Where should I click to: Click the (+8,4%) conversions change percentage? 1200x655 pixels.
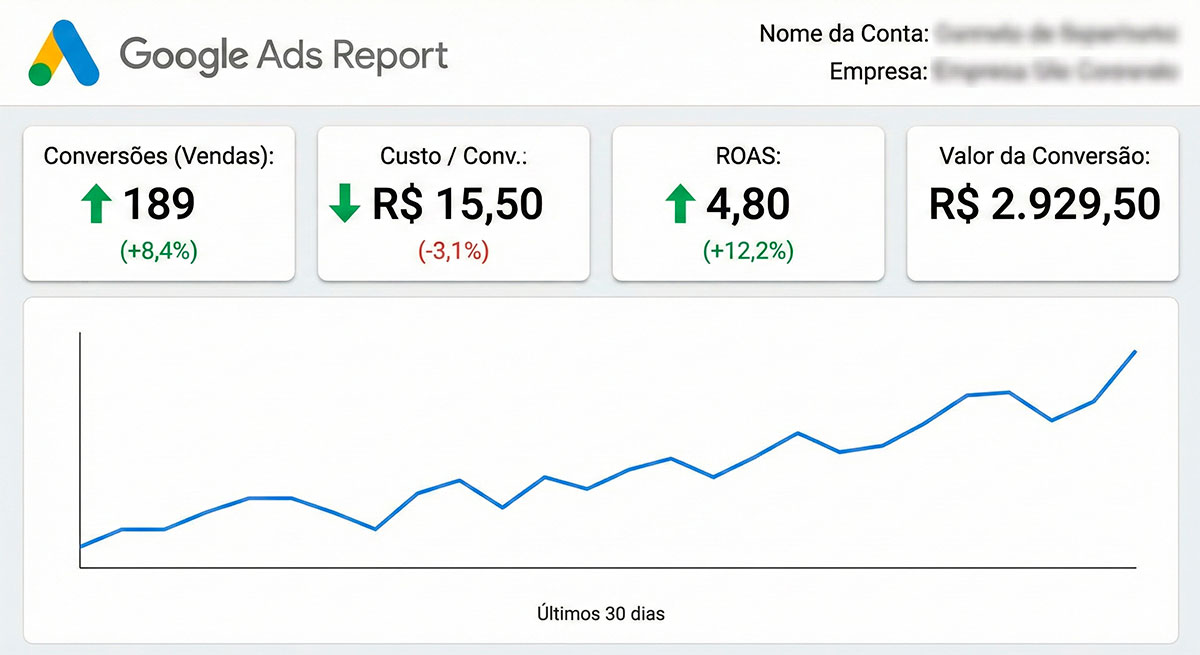[x=159, y=251]
